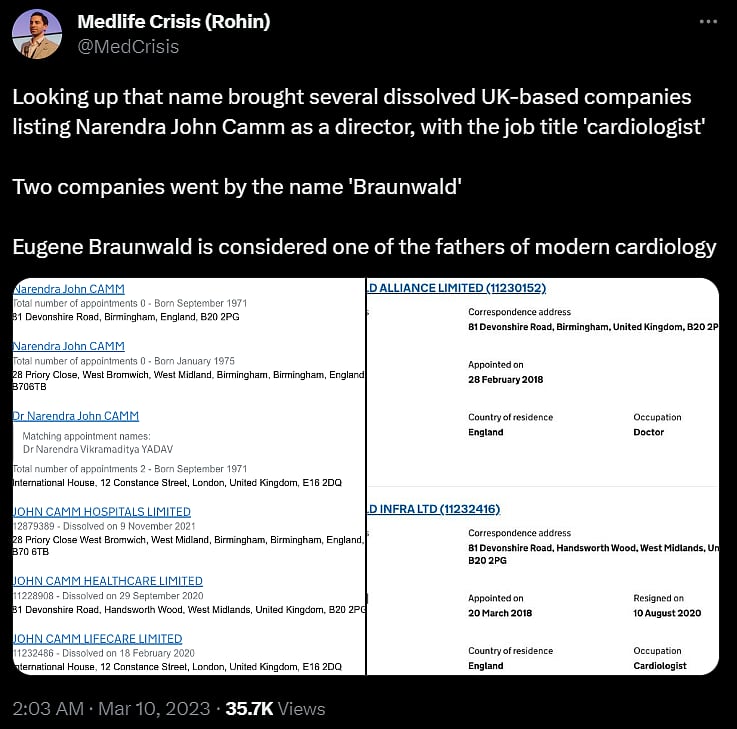Click JOHN CAMM HOSPITALS LIMITED link

101,511
